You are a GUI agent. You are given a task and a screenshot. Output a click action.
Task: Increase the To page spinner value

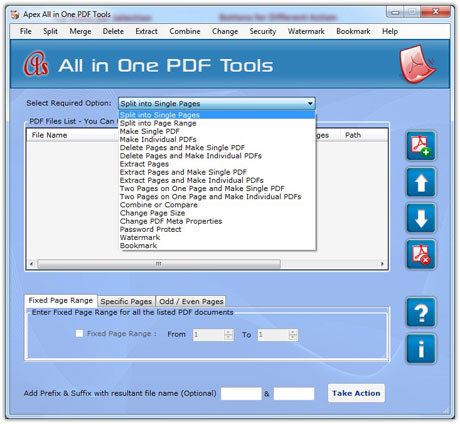[293, 332]
